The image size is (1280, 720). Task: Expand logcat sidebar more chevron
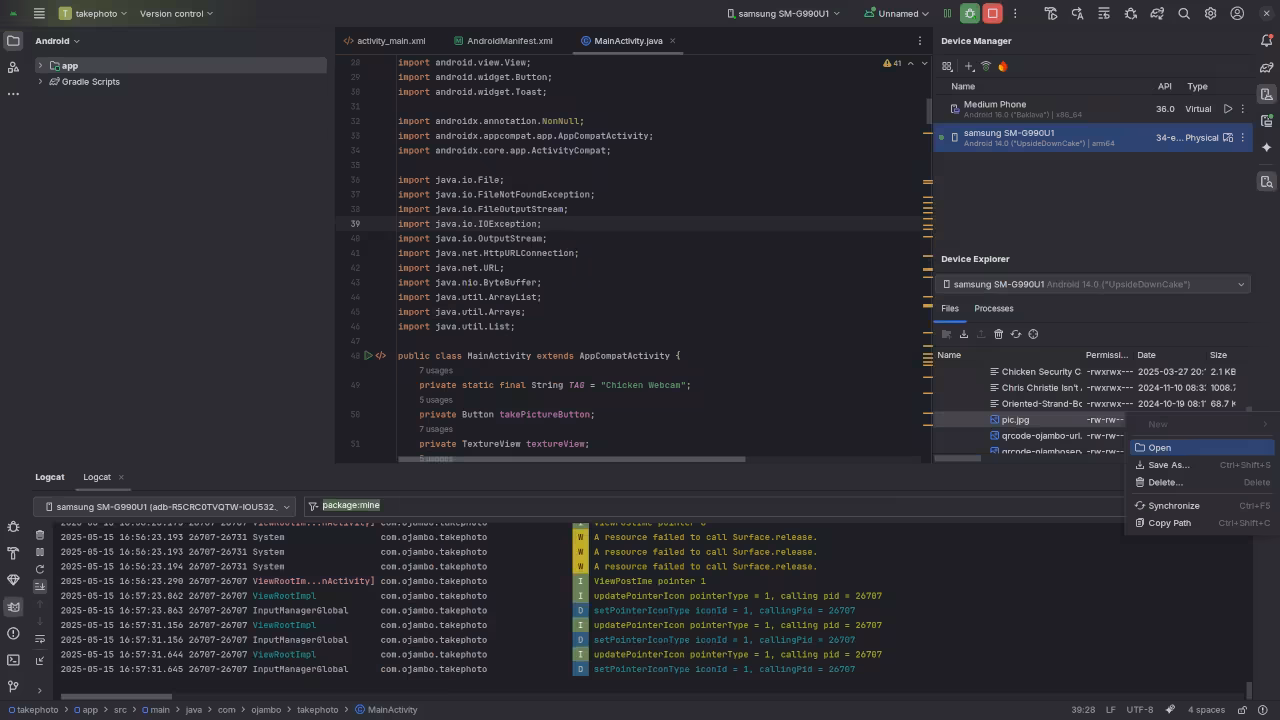pos(40,690)
